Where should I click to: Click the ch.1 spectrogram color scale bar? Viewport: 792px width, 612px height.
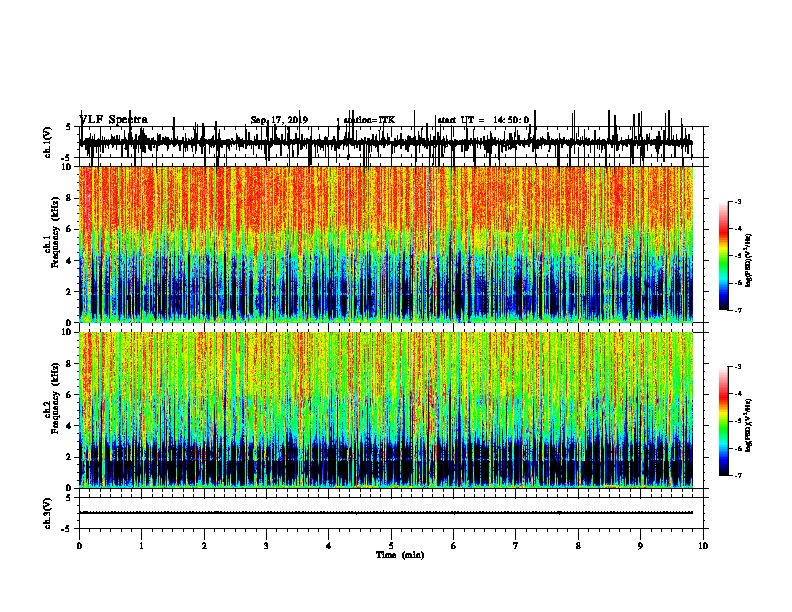click(724, 256)
